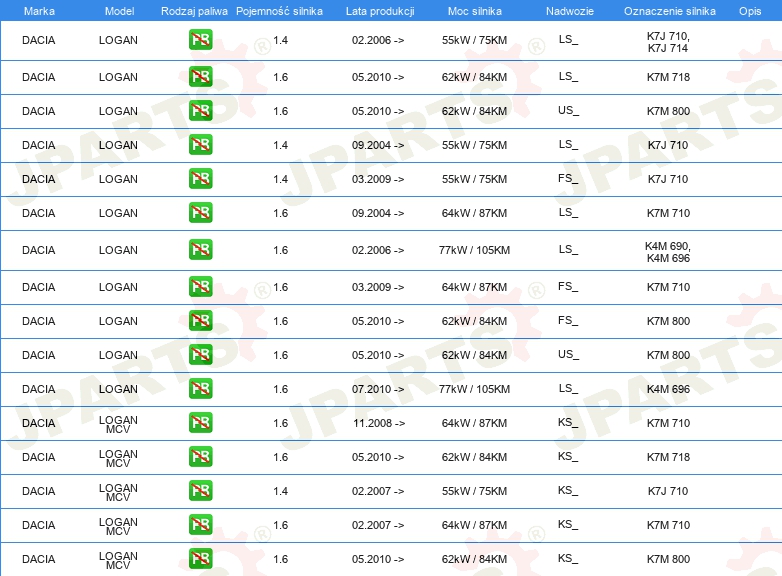Select the KS_ body cell in the 11.2008 row
The height and width of the screenshot is (576, 782).
(x=568, y=422)
